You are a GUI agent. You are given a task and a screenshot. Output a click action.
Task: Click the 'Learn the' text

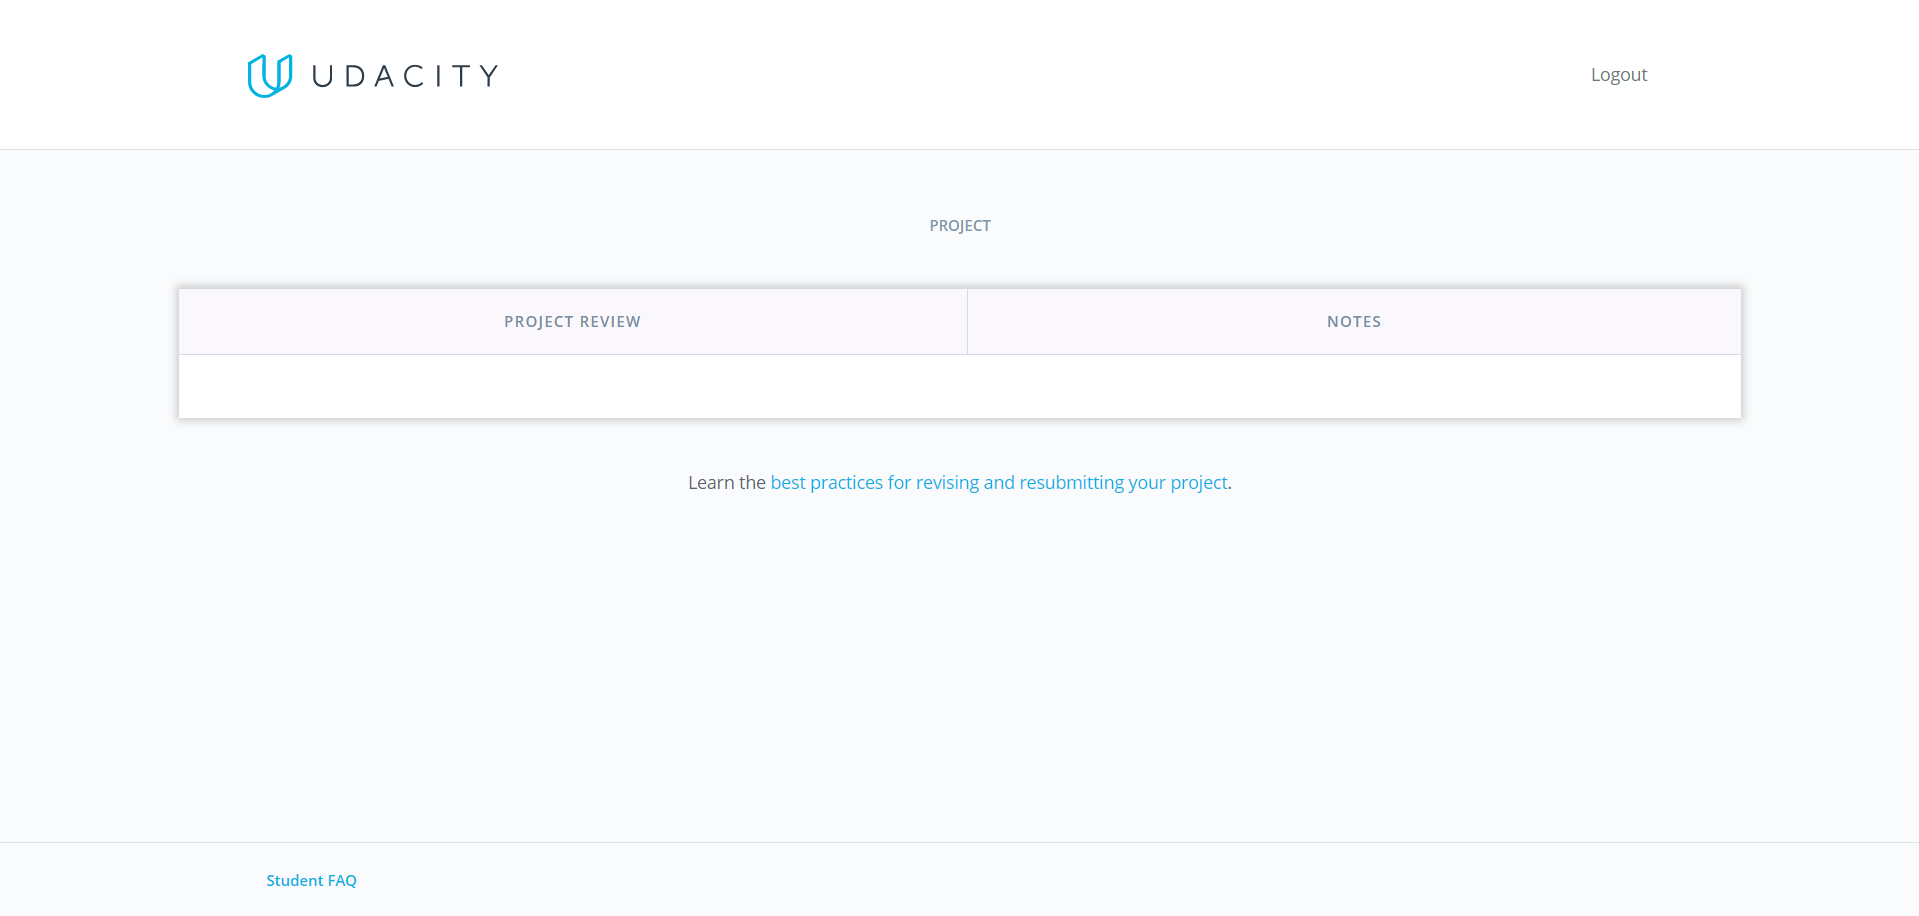click(727, 483)
